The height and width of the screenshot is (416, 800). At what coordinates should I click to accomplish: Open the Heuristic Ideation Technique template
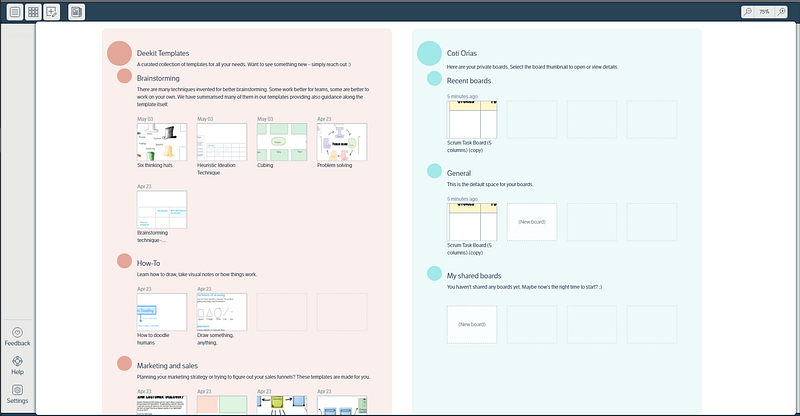click(x=222, y=142)
